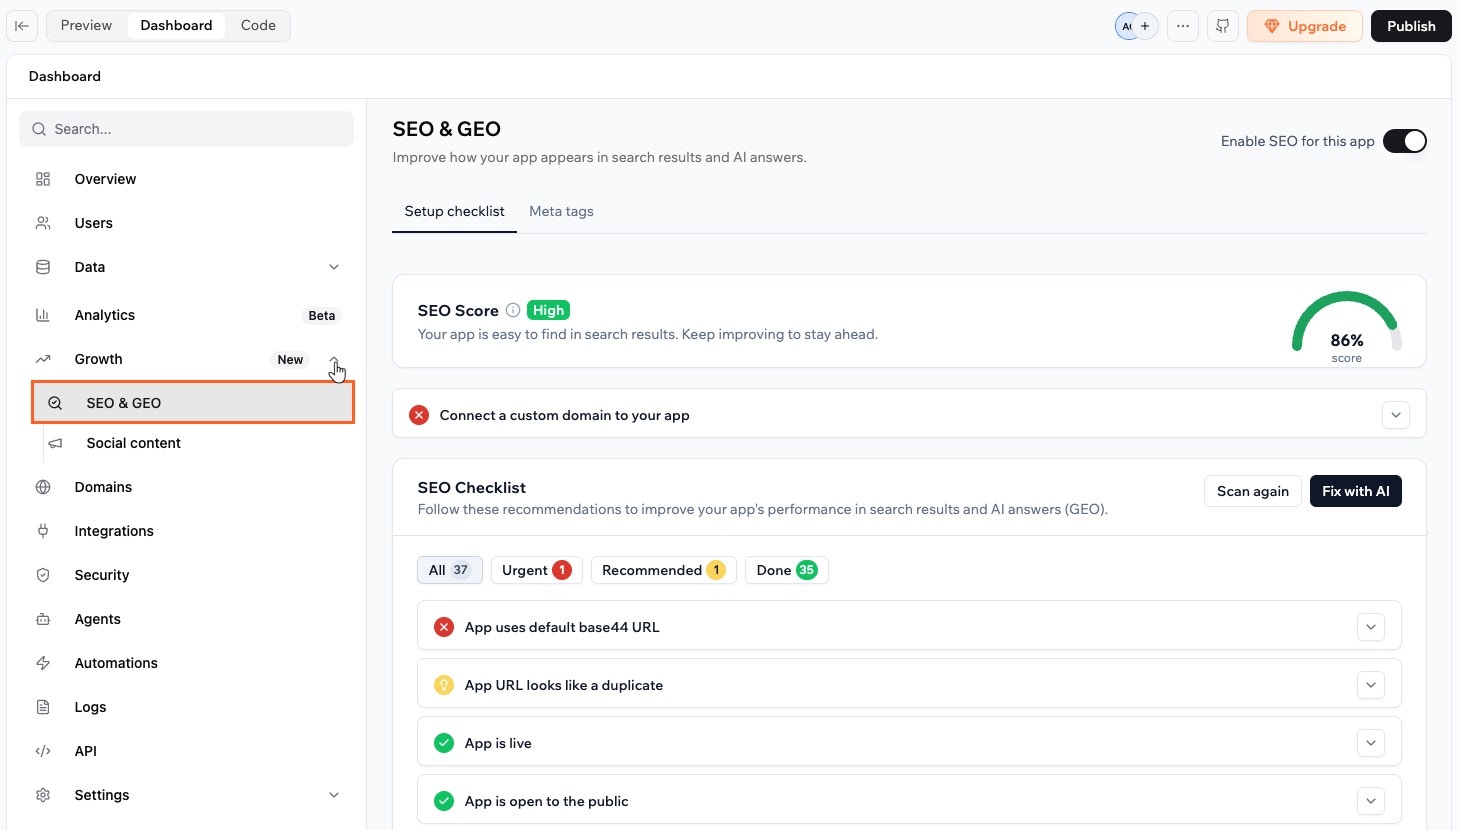The image size is (1460, 830).
Task: Click Scan again to rerun checks
Action: click(x=1252, y=491)
